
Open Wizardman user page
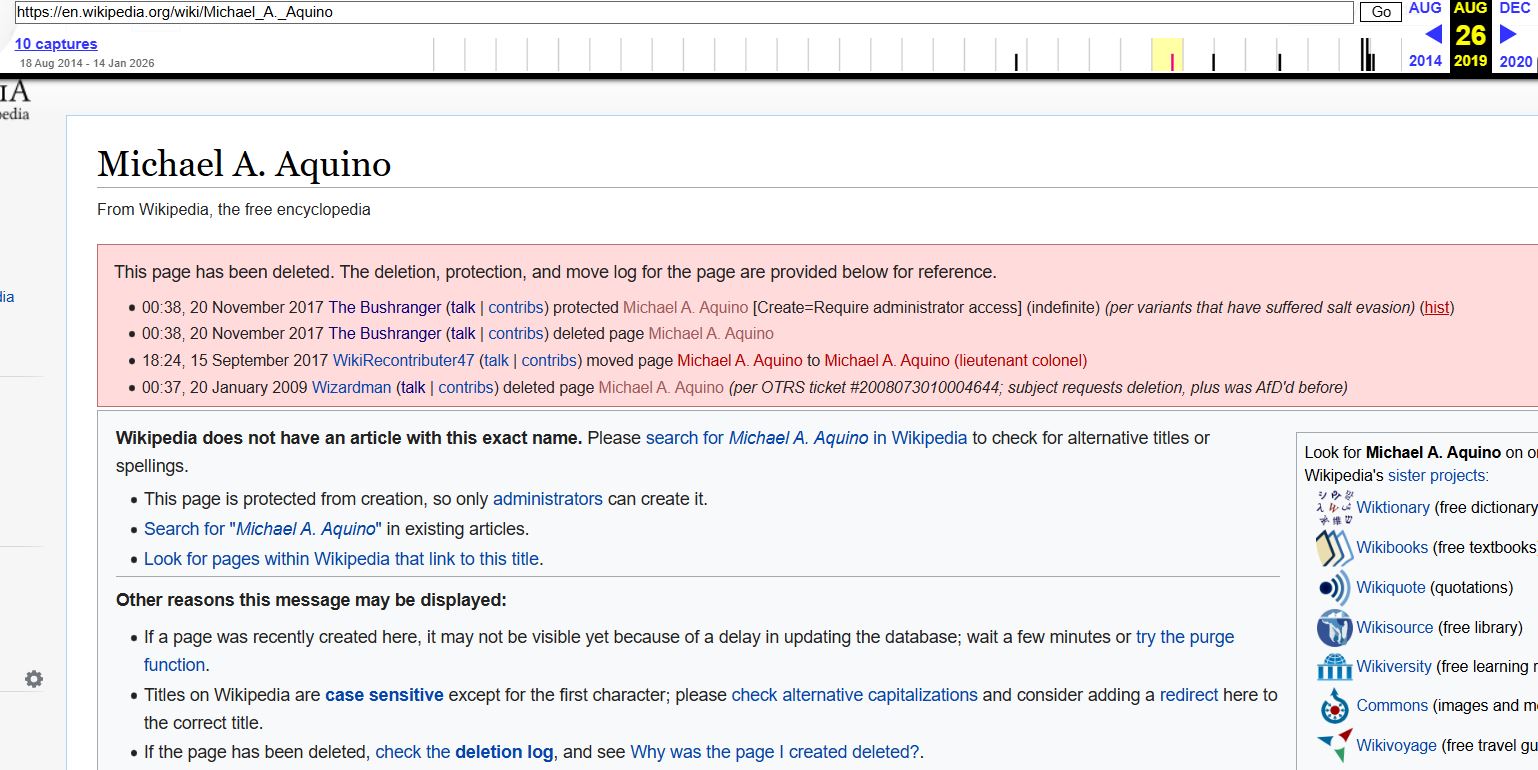pos(352,387)
